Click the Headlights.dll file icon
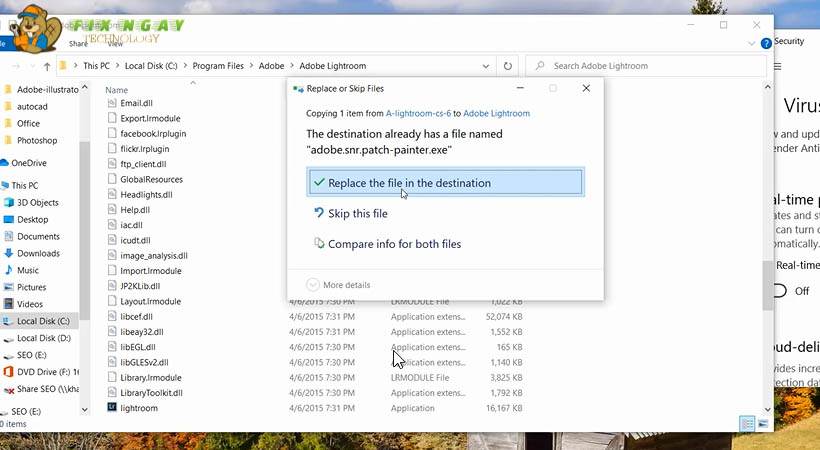This screenshot has height=450, width=820. 111,194
